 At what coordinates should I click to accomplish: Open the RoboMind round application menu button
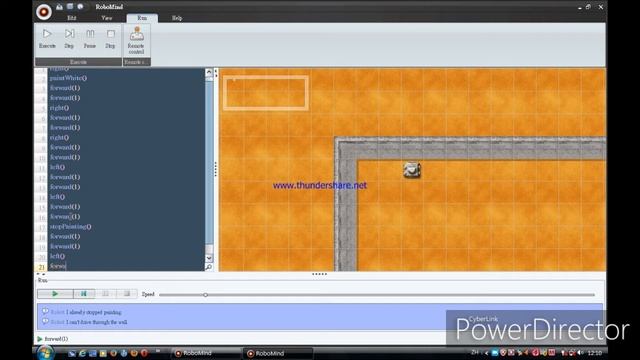click(x=44, y=11)
